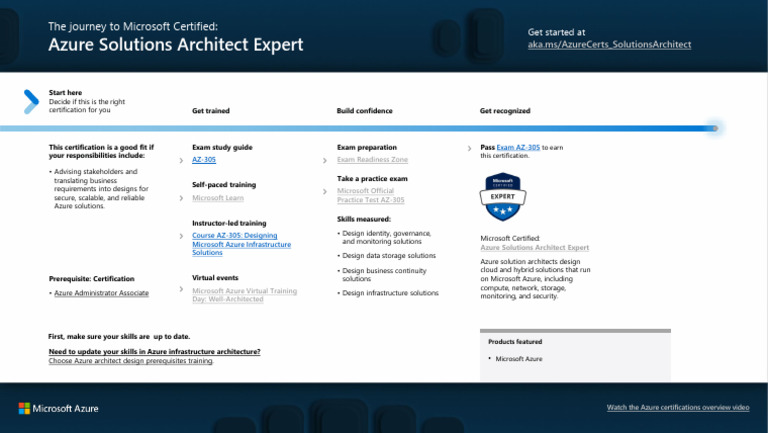Click the Products featured heading
Viewport: 768px width, 433px height.
(x=515, y=342)
